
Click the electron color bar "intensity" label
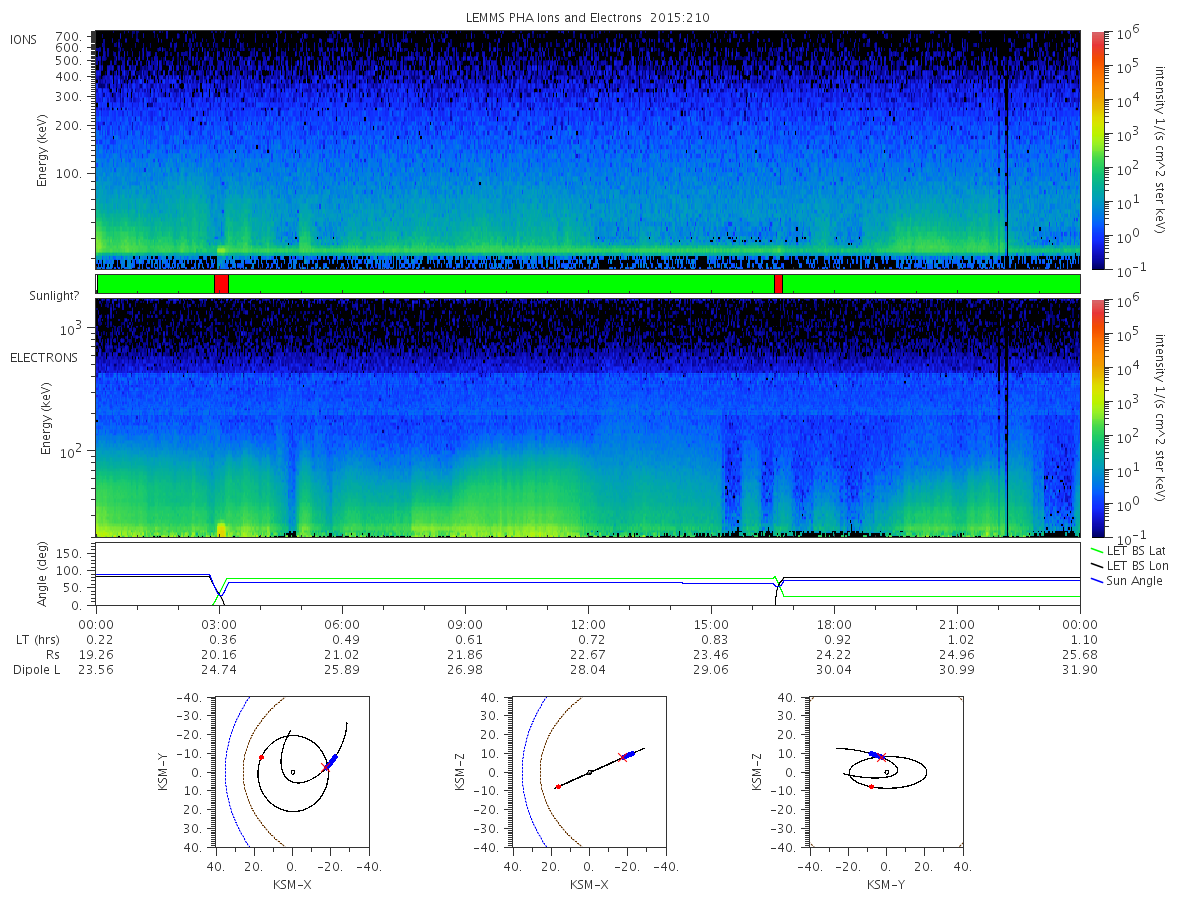click(1162, 418)
